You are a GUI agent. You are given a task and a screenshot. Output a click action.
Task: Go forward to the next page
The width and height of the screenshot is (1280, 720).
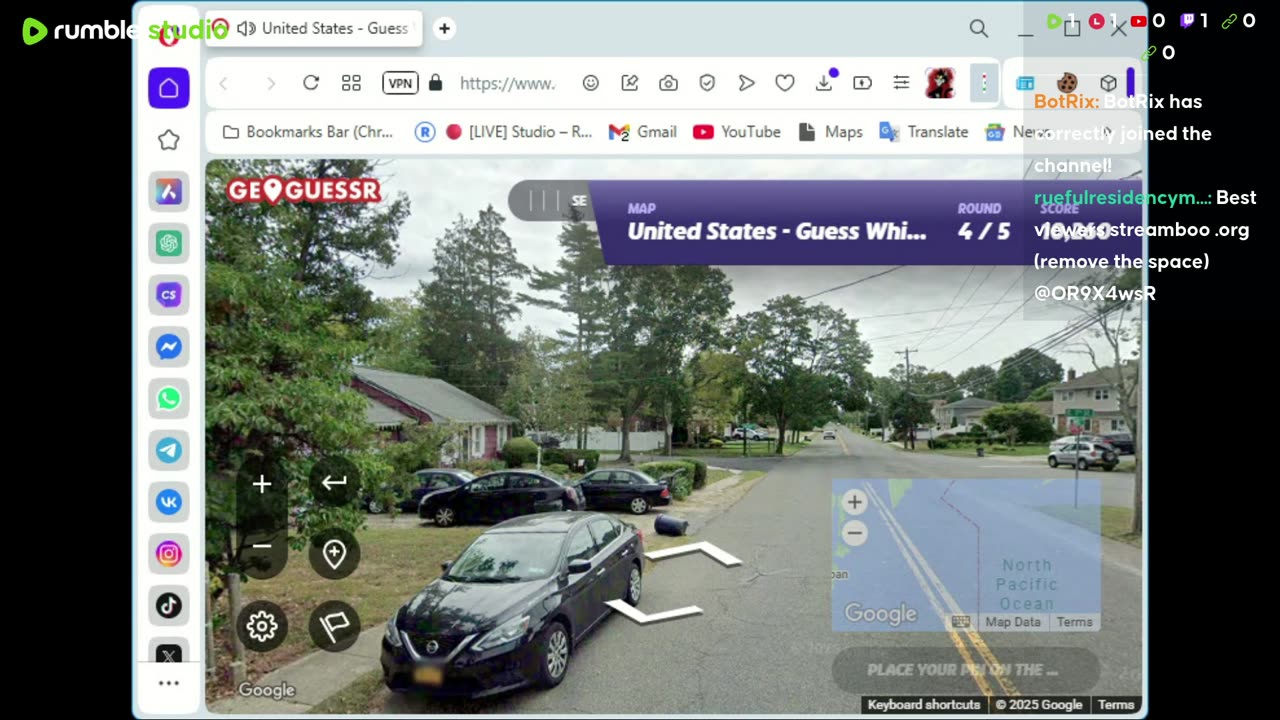pos(270,83)
